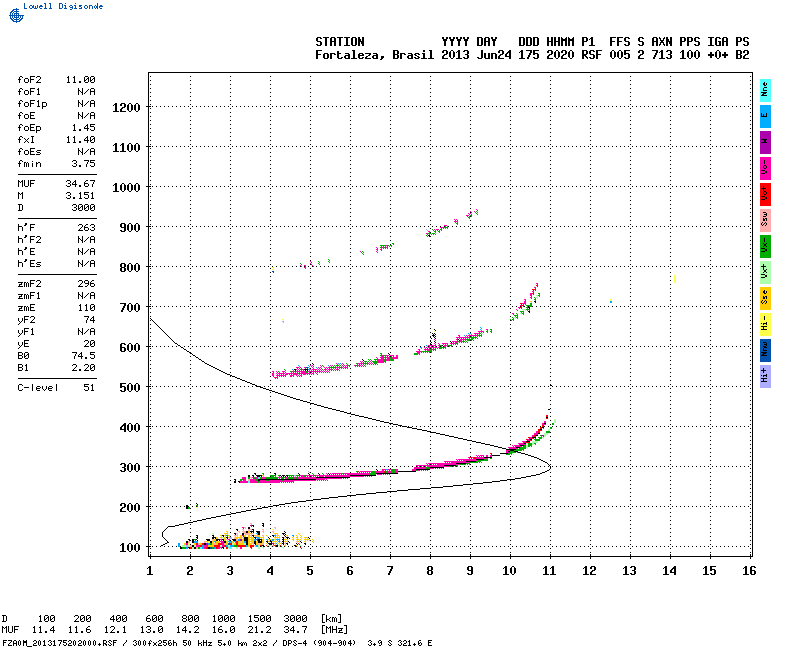Click the Lowell Digisonde title text
This screenshot has width=800, height=650.
point(63,7)
